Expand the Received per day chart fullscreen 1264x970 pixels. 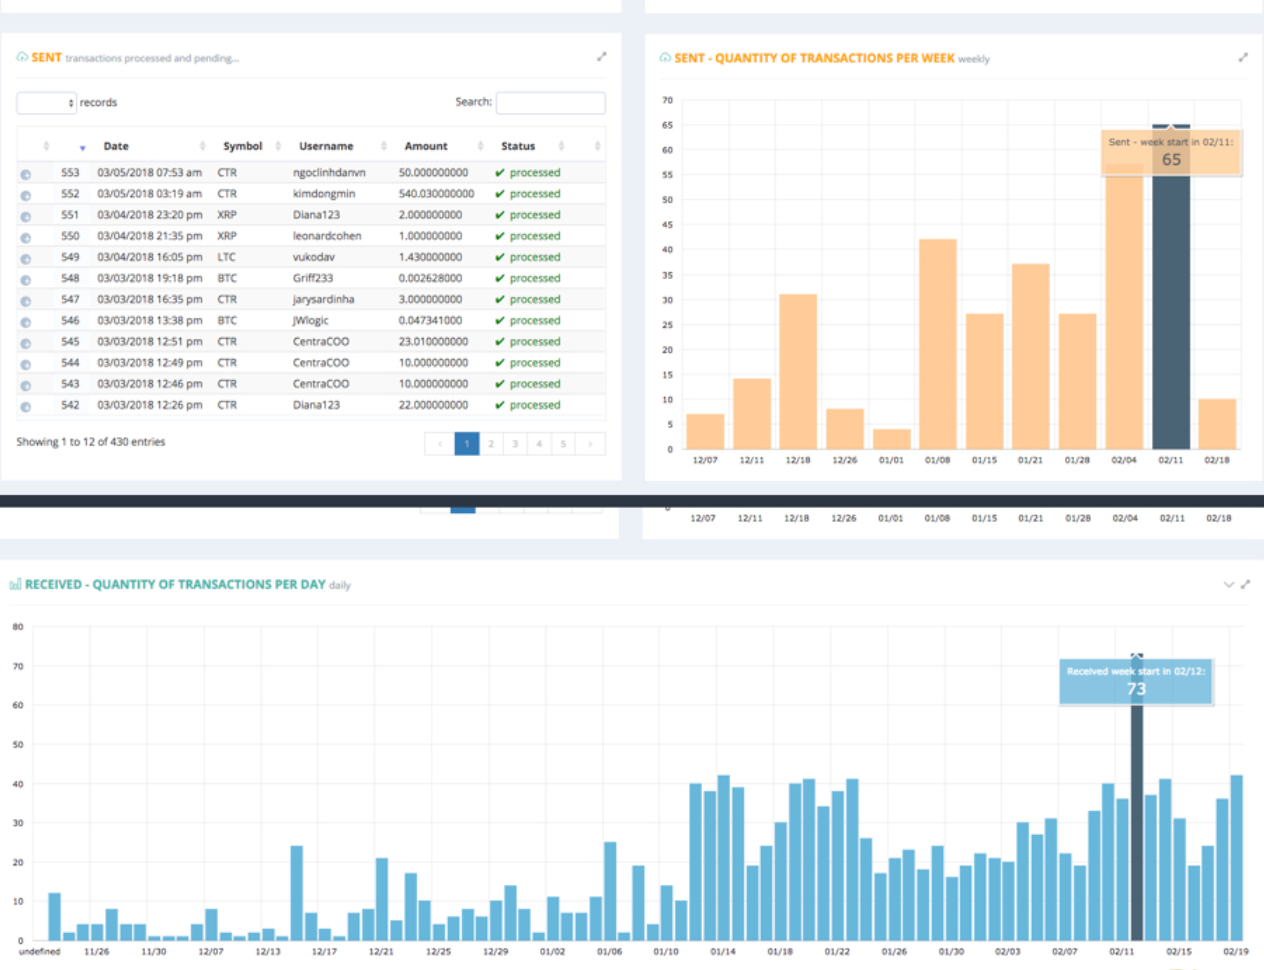[x=1245, y=584]
